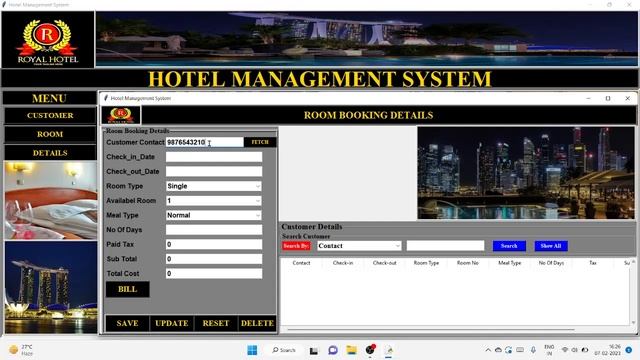The image size is (640, 360).
Task: Click the Check-out column header
Action: pyautogui.click(x=384, y=263)
